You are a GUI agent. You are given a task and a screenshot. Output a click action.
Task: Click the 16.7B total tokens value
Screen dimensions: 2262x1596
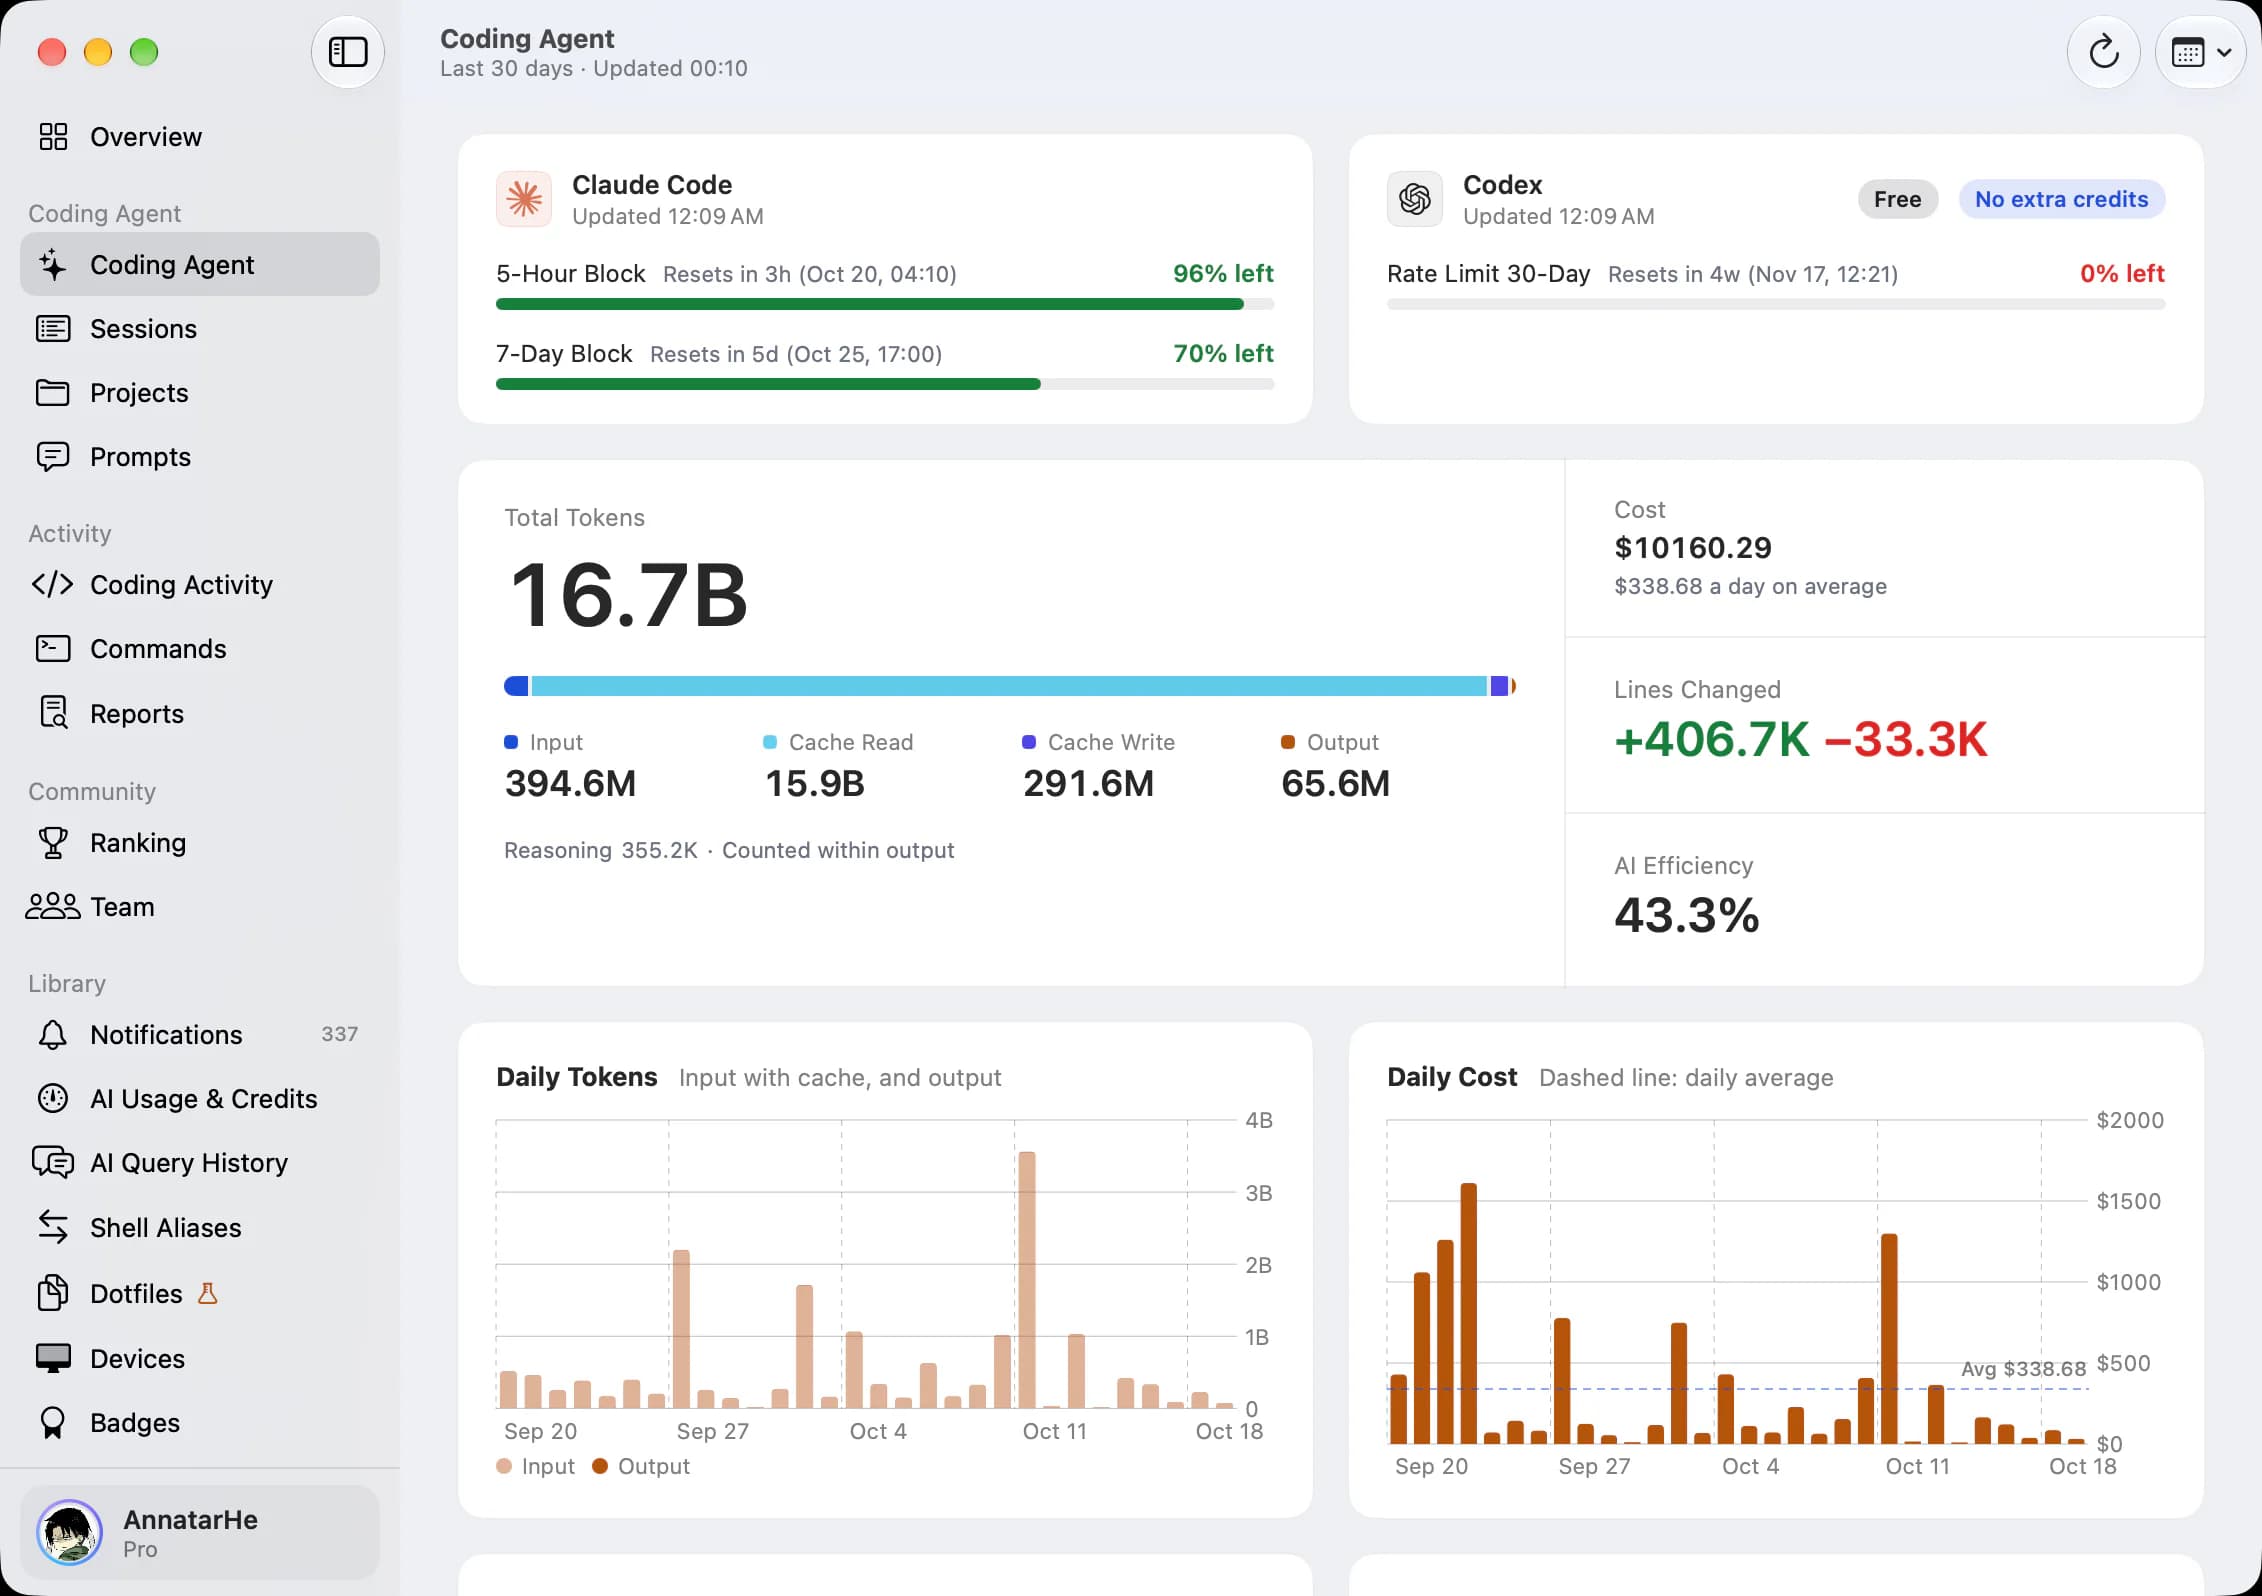[628, 596]
